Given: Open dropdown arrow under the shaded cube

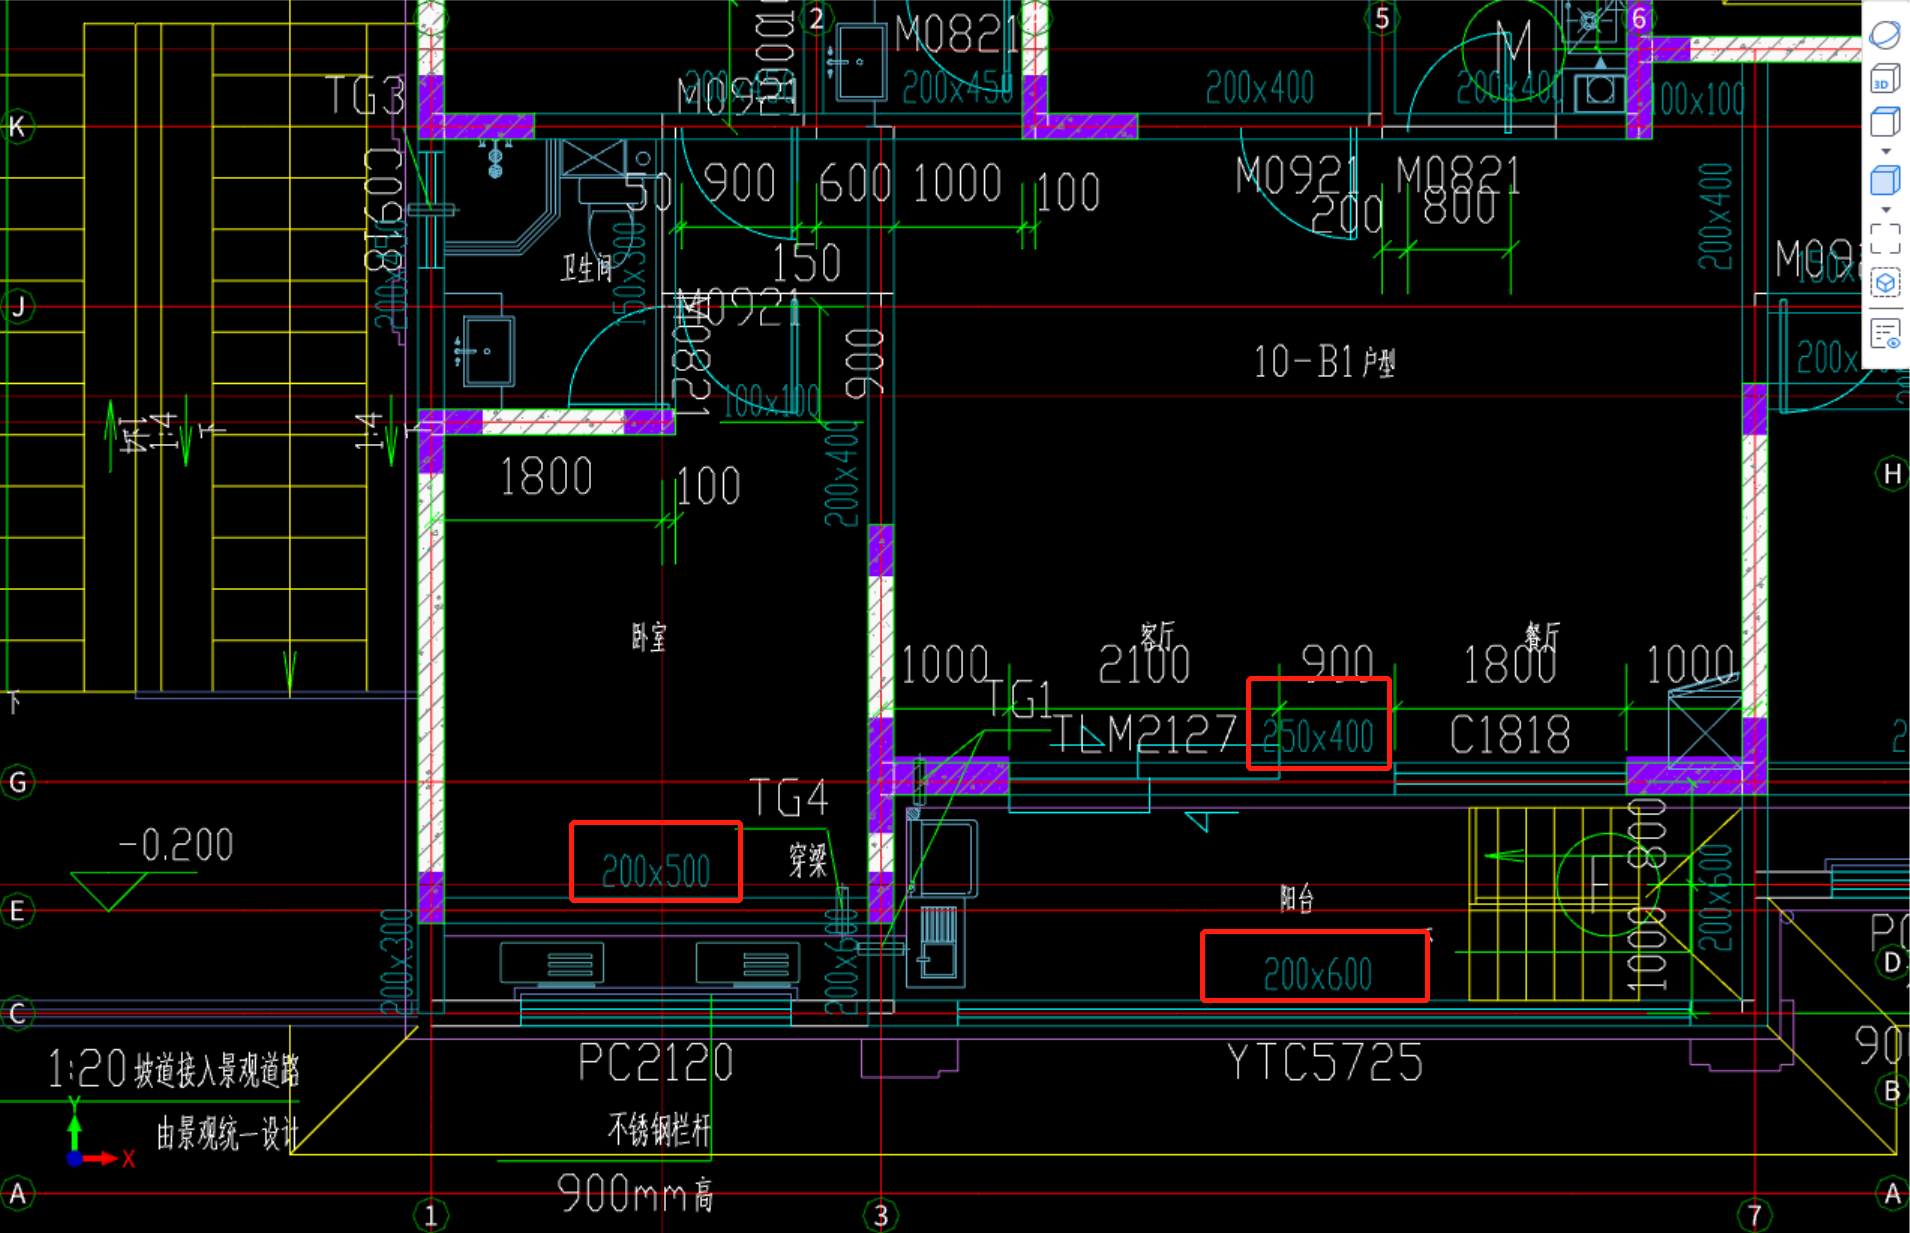Looking at the screenshot, I should click(1886, 210).
